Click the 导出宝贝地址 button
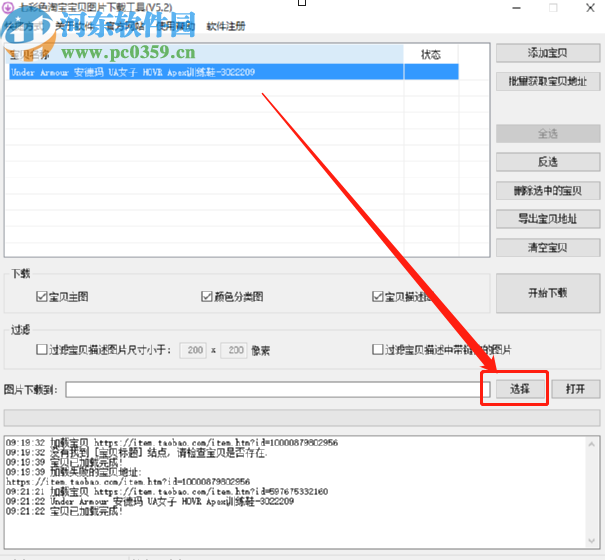The width and height of the screenshot is (605, 560). tap(548, 219)
